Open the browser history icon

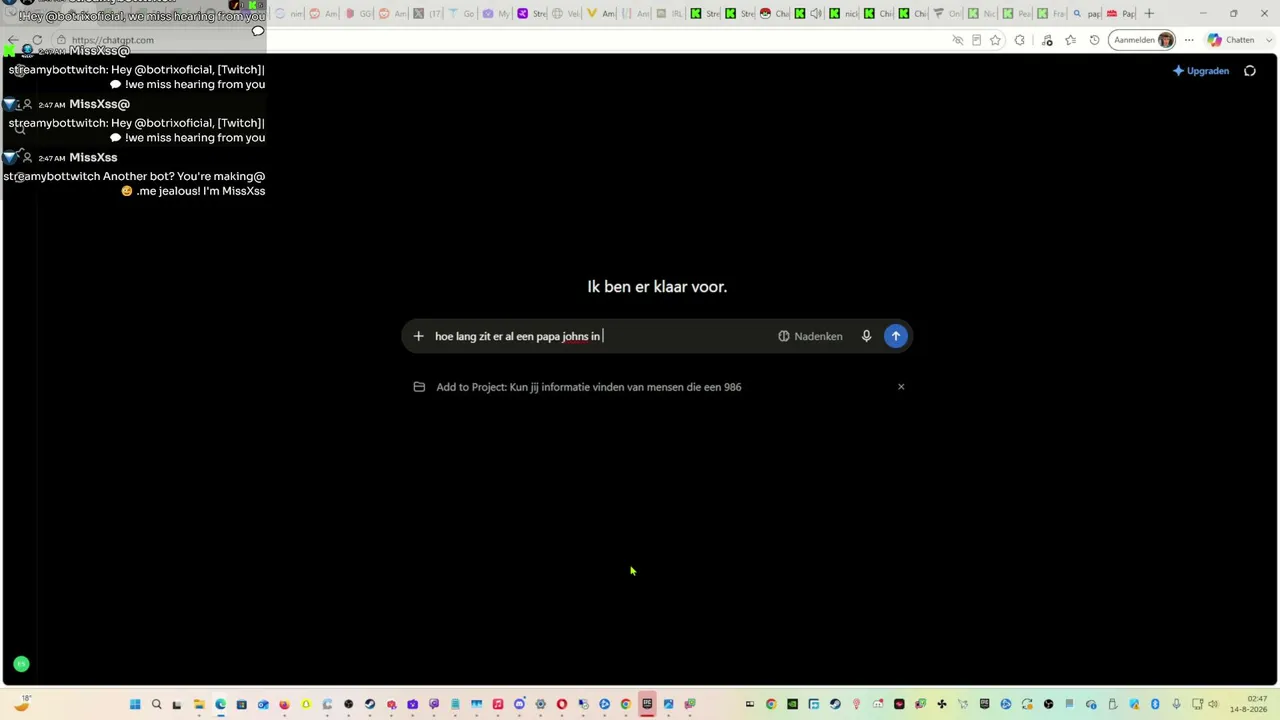(1095, 40)
